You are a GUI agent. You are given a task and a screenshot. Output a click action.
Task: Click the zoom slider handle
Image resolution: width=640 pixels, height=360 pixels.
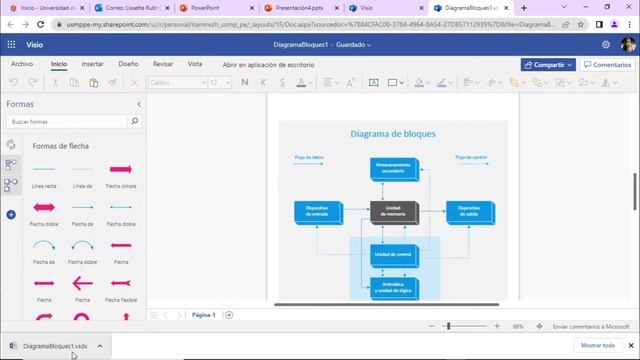(448, 326)
